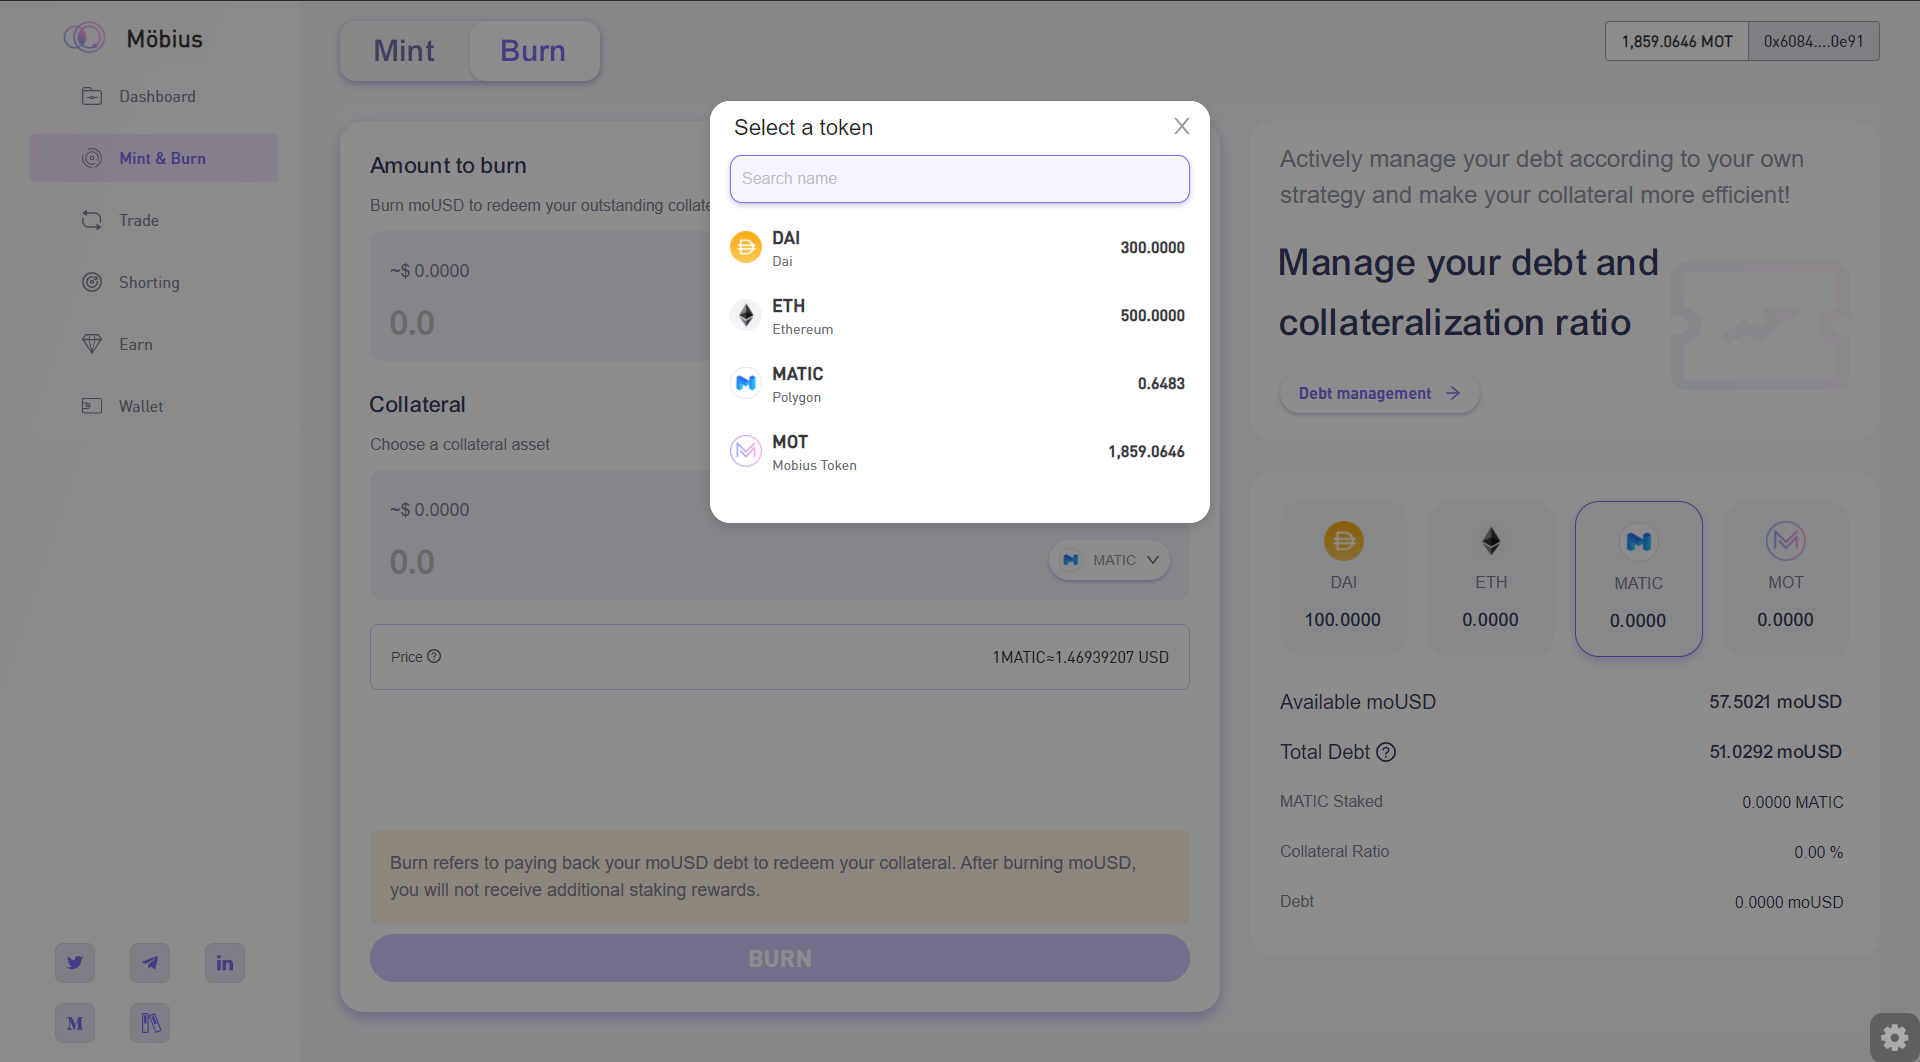
Task: Open the LinkedIn social link
Action: pyautogui.click(x=225, y=963)
